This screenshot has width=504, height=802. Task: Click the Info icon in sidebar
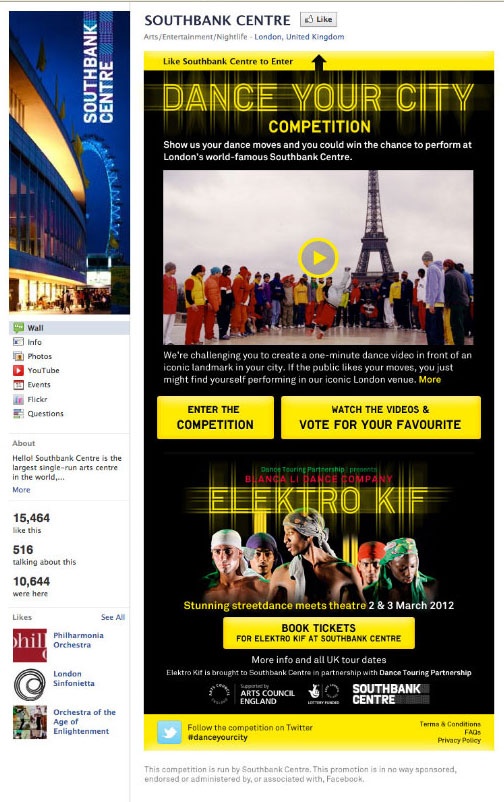pos(18,342)
